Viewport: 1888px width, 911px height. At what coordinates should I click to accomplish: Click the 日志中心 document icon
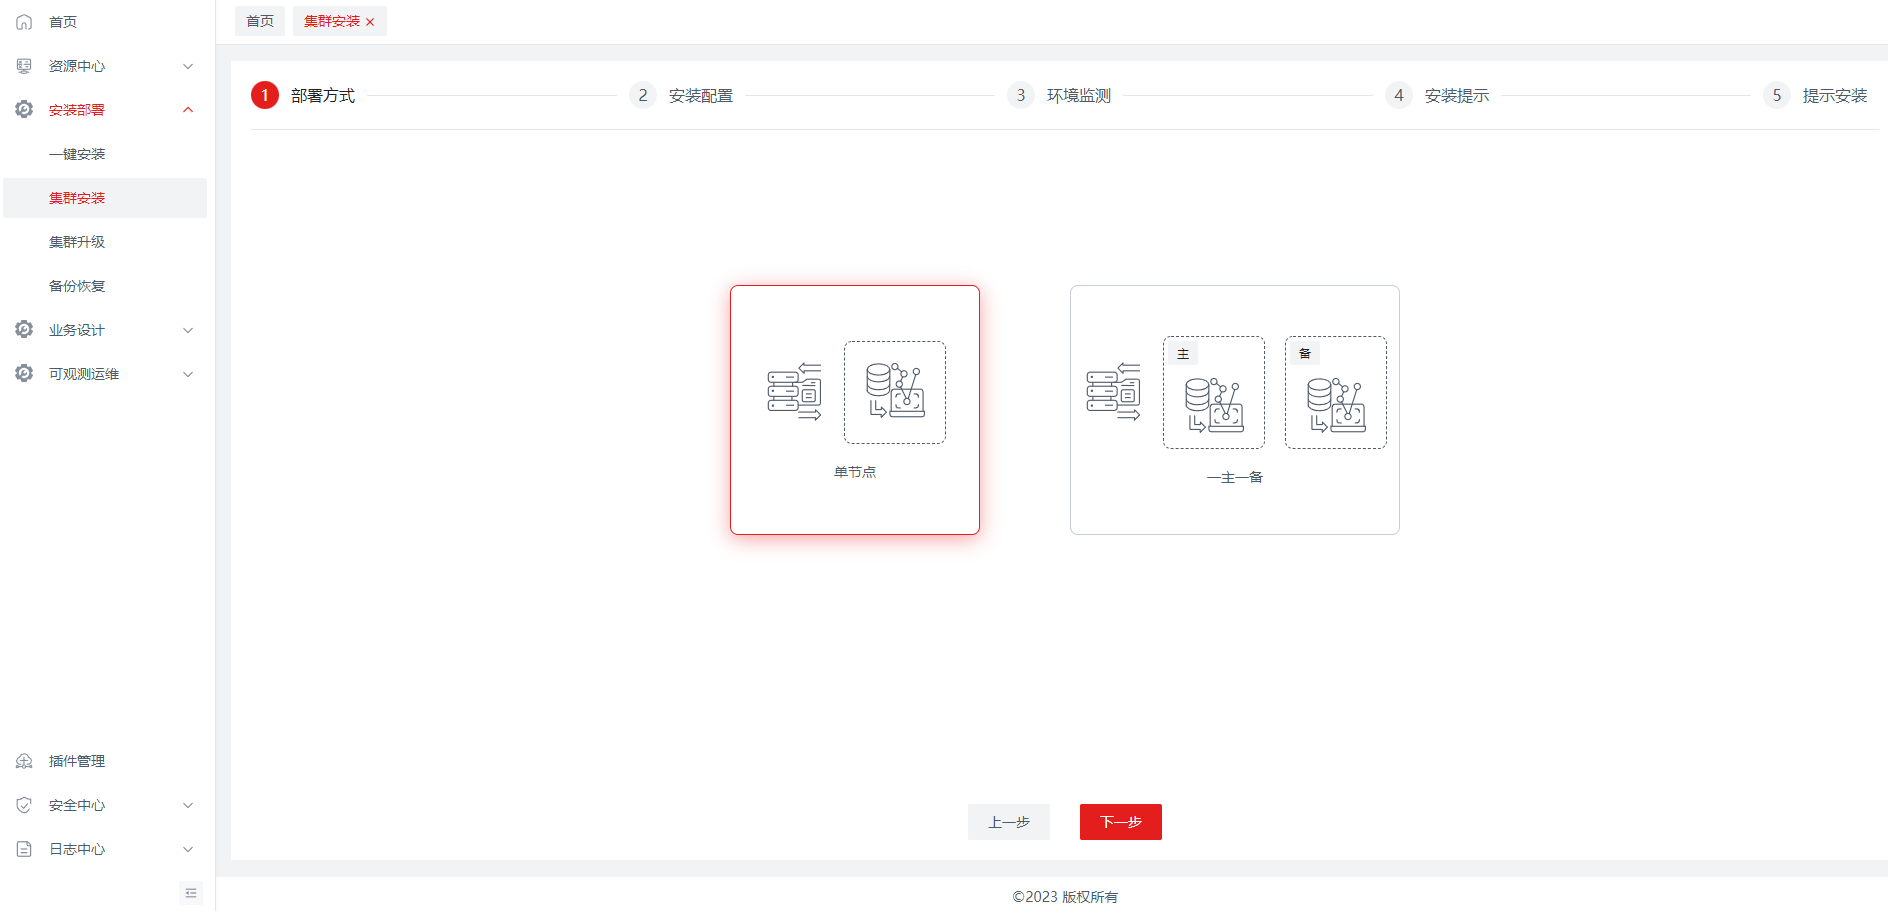point(24,849)
